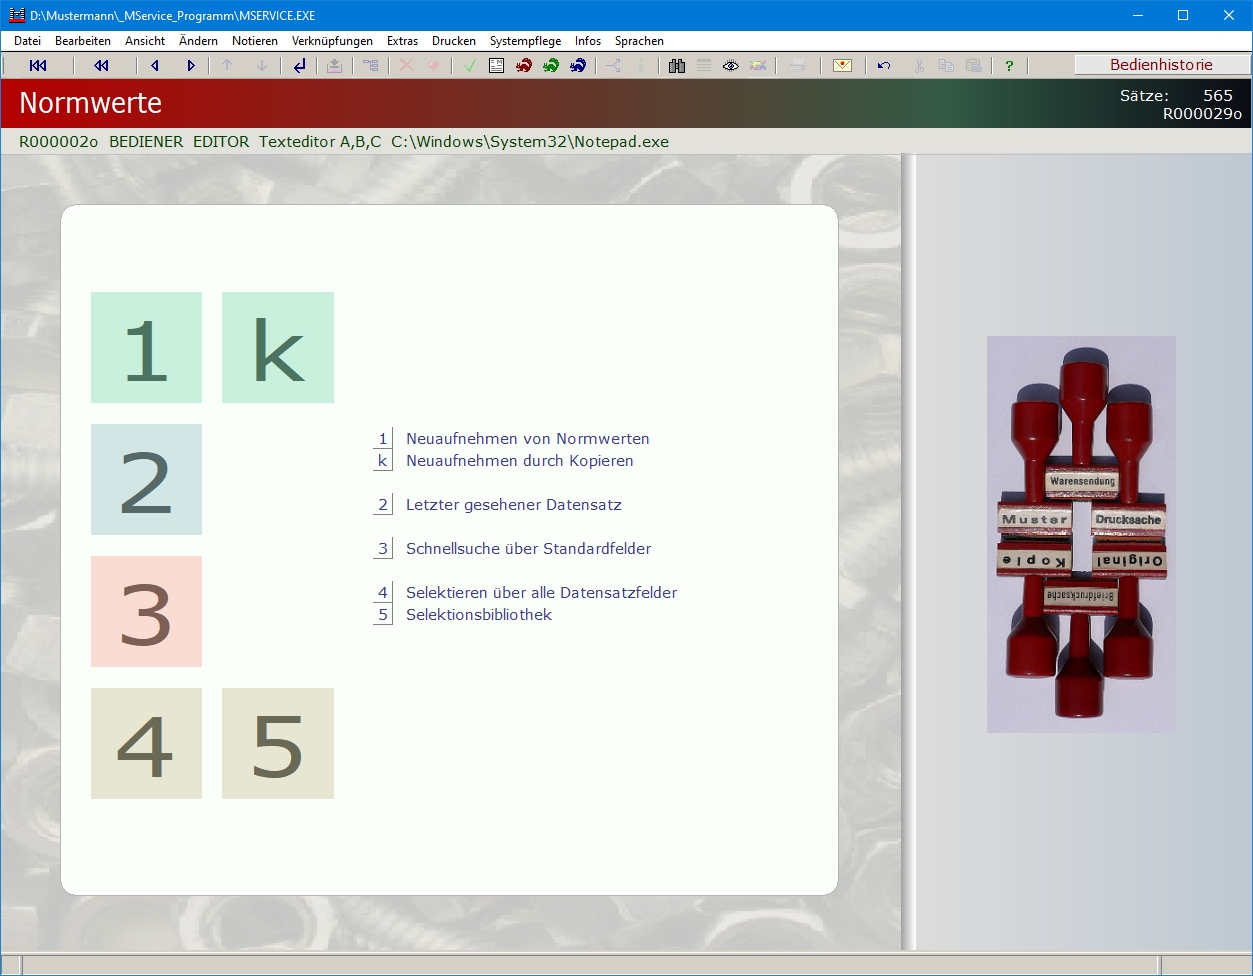Viewport: 1253px width, 976px height.
Task: Click the greyed list lines icon
Action: pyautogui.click(x=704, y=66)
